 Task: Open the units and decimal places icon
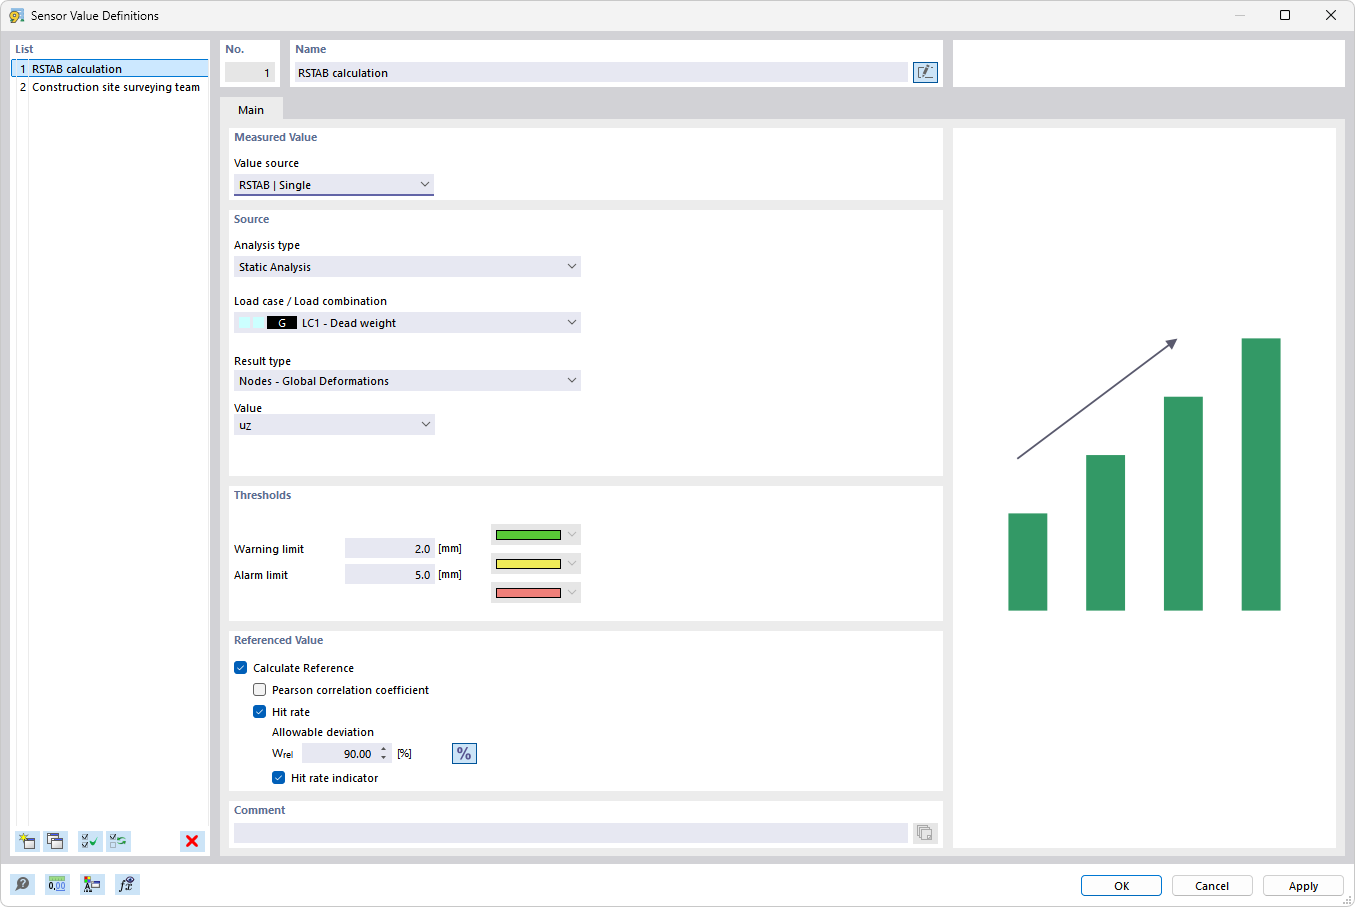[x=57, y=884]
